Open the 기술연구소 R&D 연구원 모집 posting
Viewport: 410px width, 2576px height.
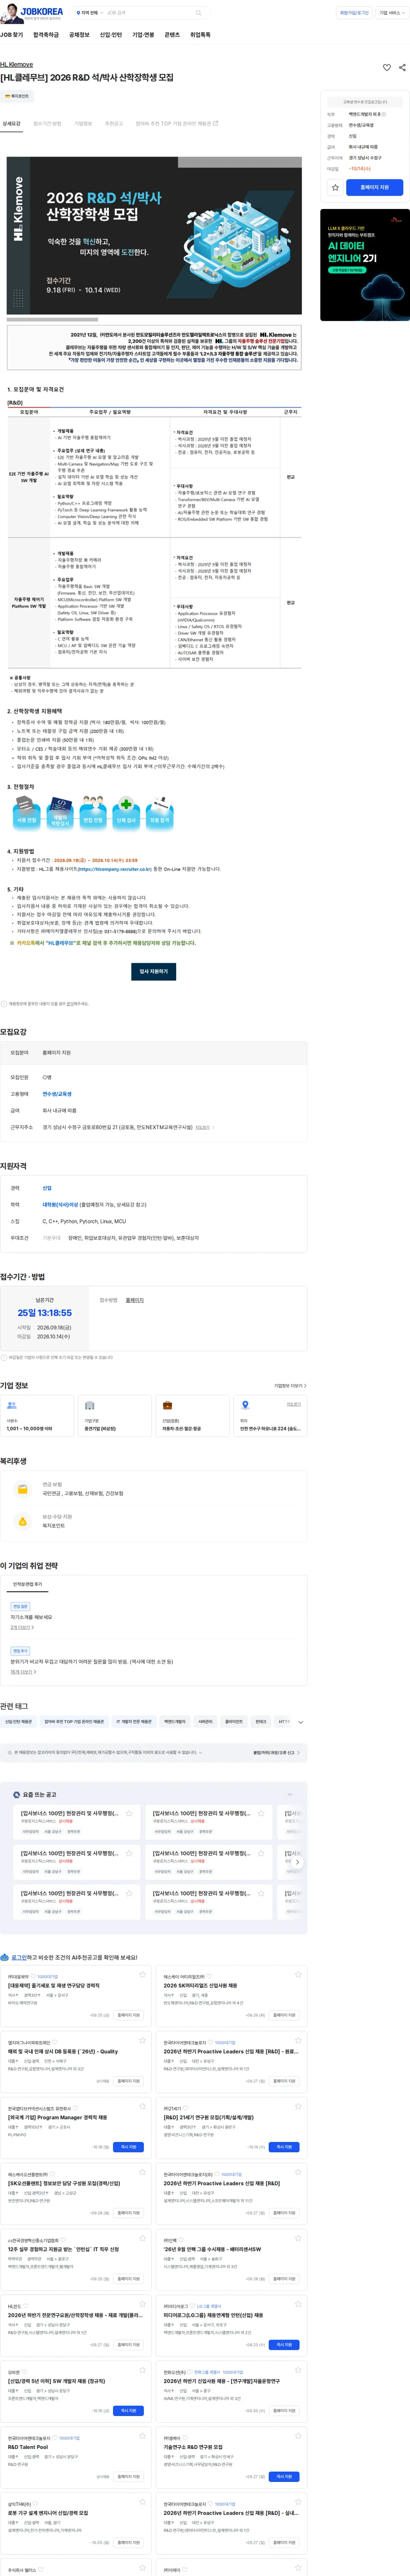pos(193,2447)
